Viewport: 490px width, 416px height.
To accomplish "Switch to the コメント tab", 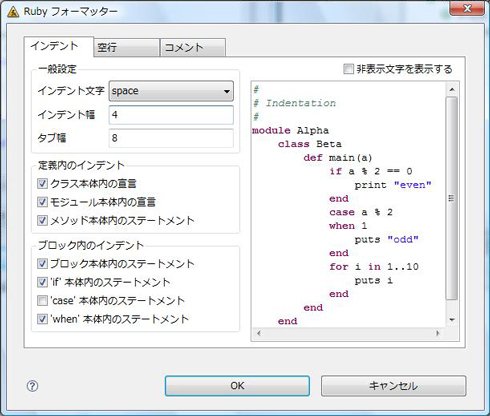I will [x=193, y=47].
